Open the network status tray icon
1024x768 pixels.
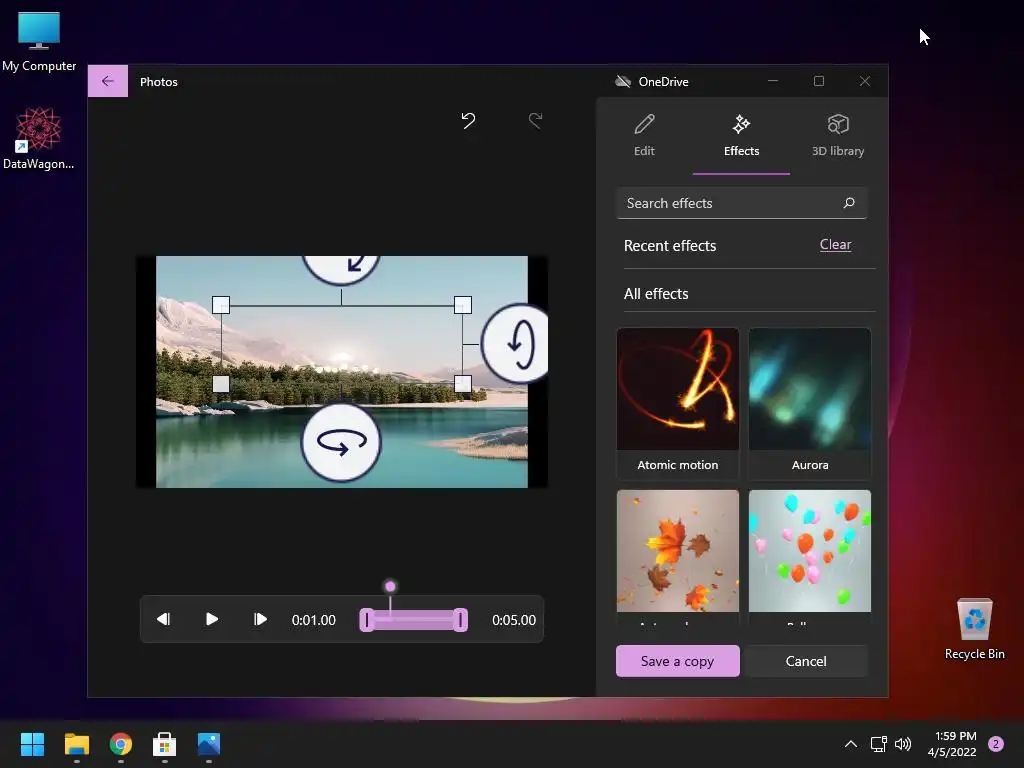[x=878, y=744]
